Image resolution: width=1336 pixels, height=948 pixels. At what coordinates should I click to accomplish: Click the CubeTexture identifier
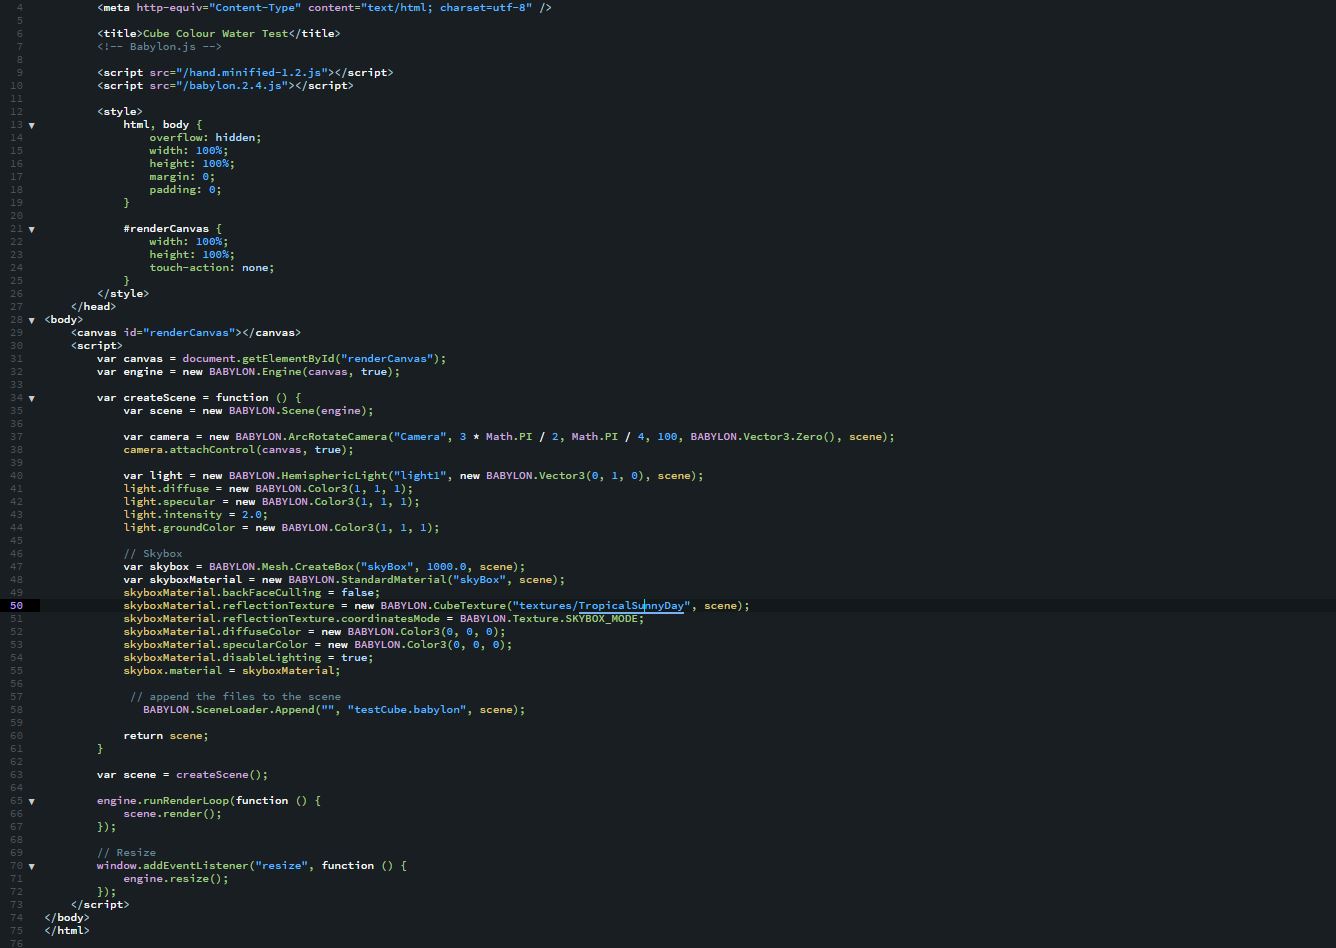click(469, 605)
